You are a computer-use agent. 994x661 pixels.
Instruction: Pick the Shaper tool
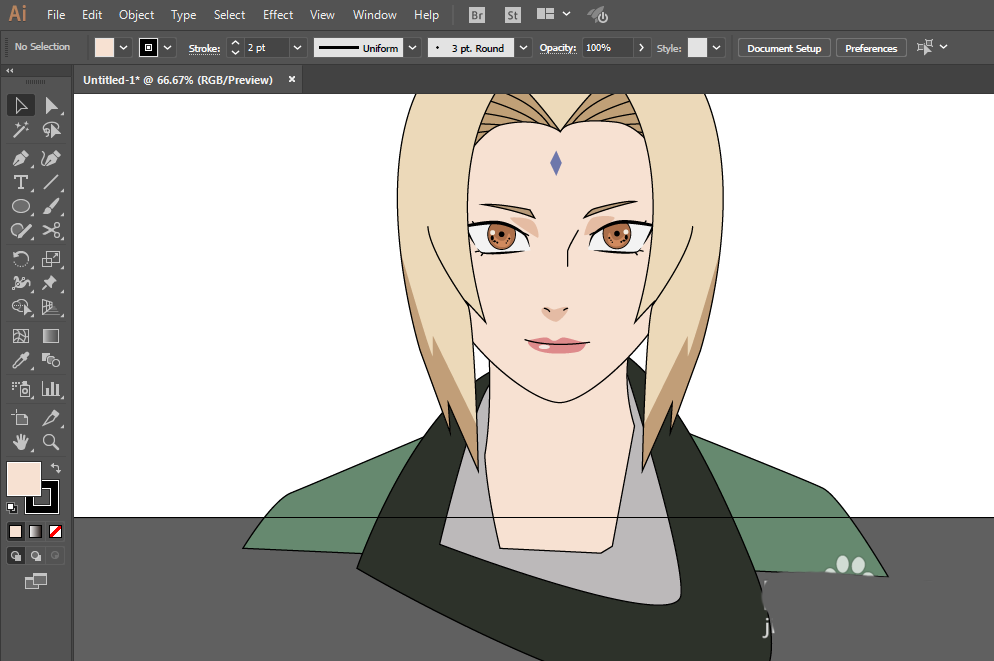point(20,231)
